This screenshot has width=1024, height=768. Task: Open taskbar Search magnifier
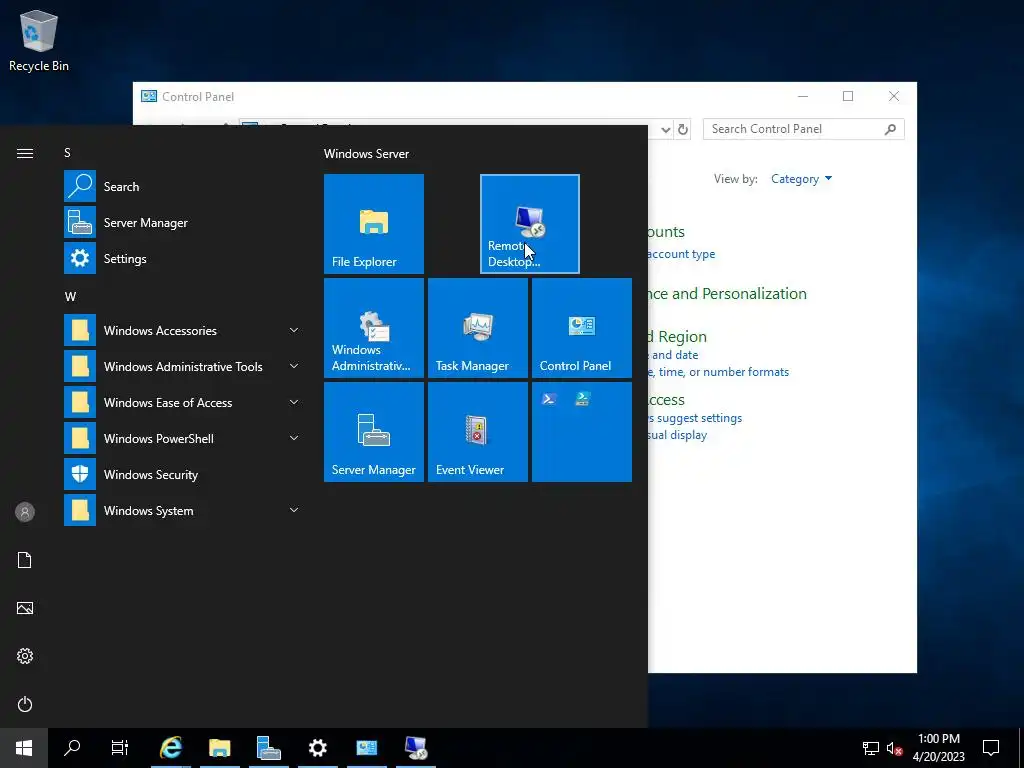click(72, 748)
